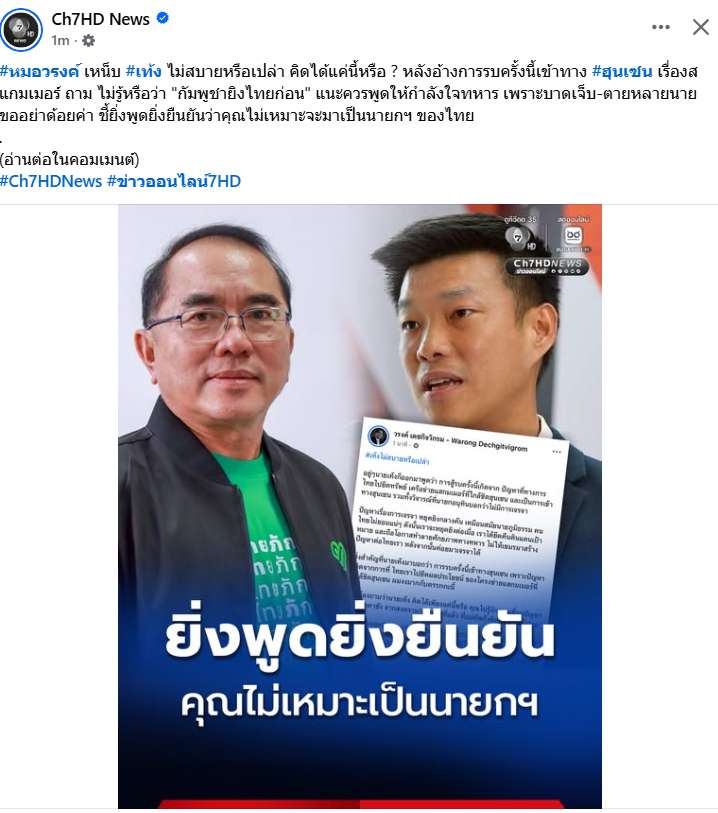Viewport: 718px width, 813px height.
Task: Click the Ch7HDNEWS badge on the image
Action: tap(547, 266)
